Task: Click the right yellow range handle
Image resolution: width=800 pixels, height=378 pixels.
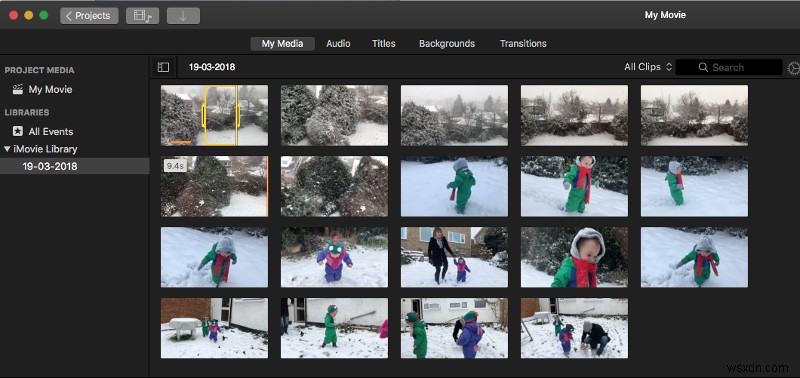Action: tap(238, 115)
